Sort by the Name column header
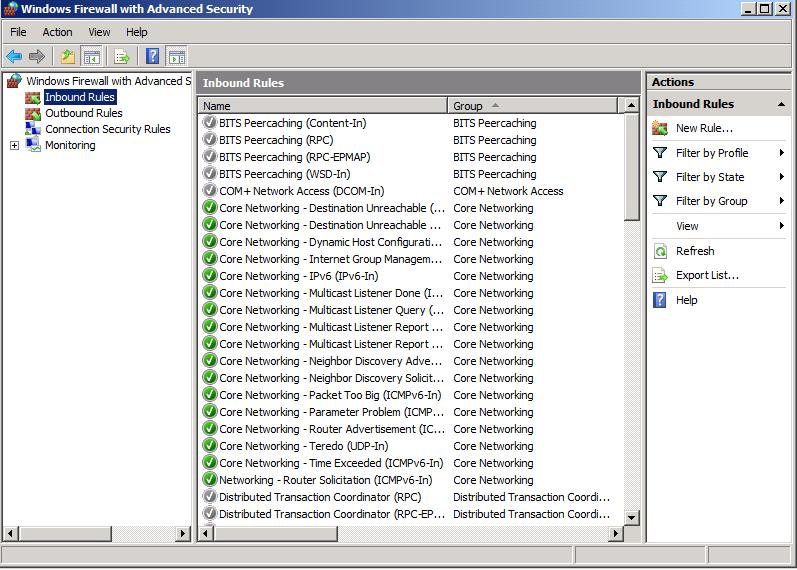Viewport: 797px width, 570px height. 323,106
